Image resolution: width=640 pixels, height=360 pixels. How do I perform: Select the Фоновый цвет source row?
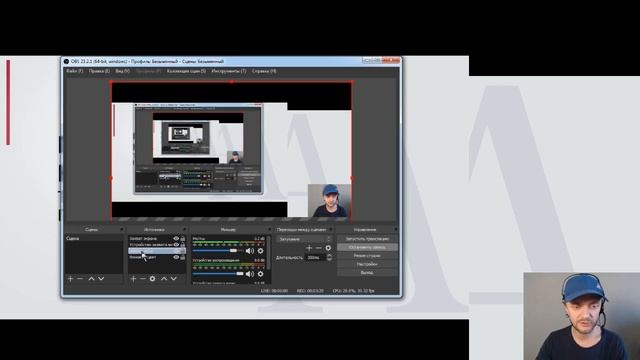coord(157,257)
